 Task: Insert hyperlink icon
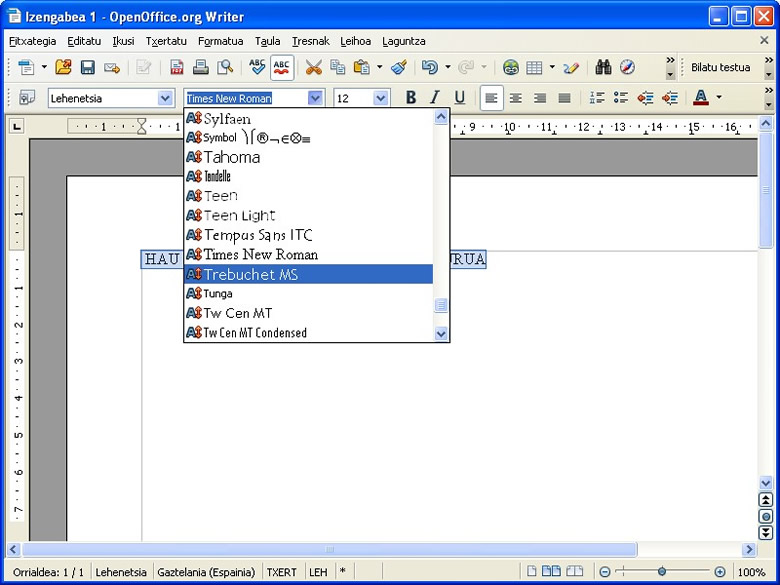(x=510, y=67)
